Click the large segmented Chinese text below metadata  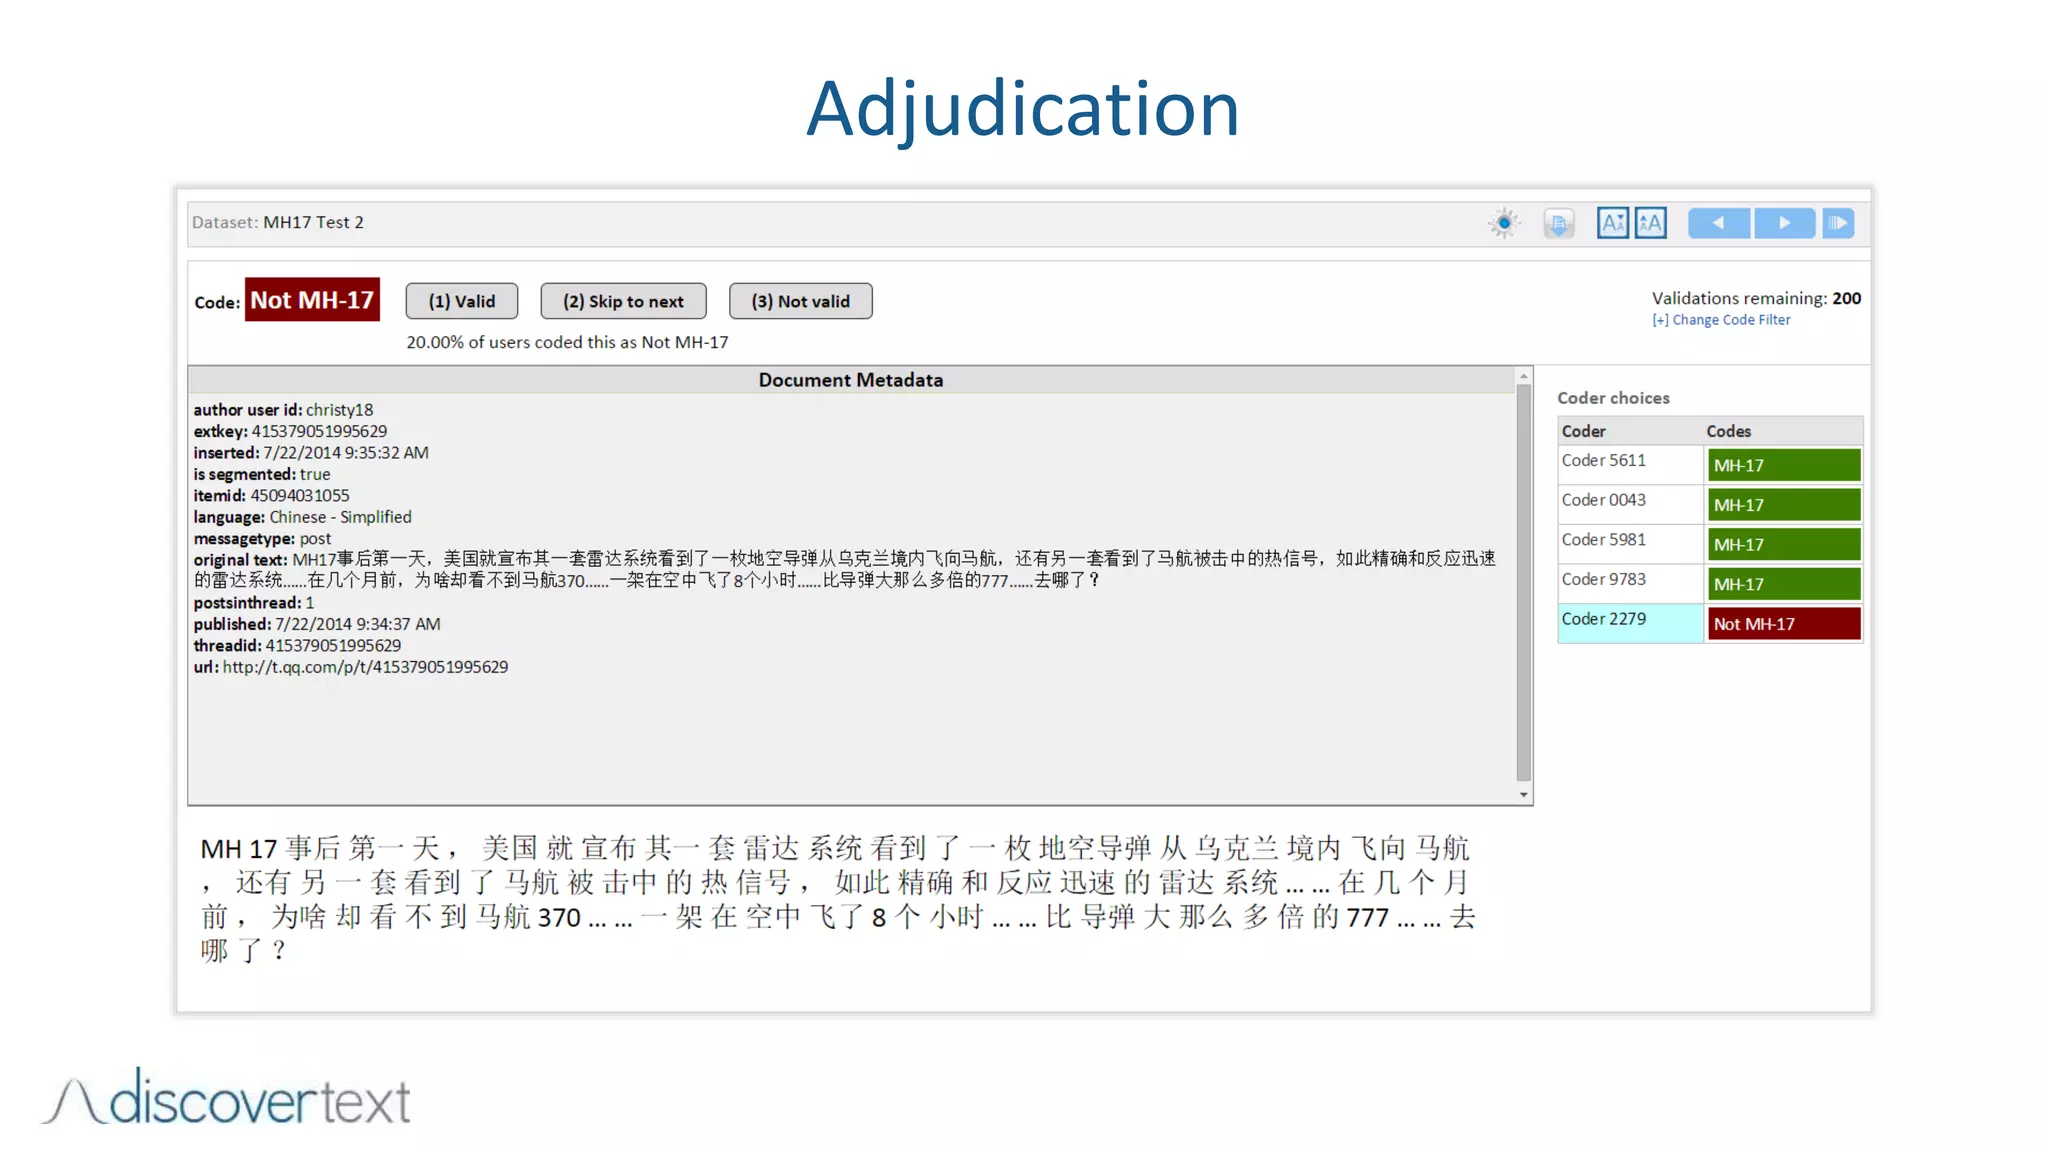pos(838,898)
